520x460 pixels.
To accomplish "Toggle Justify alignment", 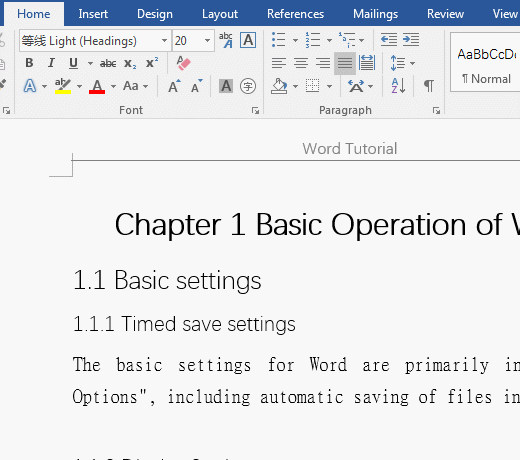I will click(x=345, y=63).
